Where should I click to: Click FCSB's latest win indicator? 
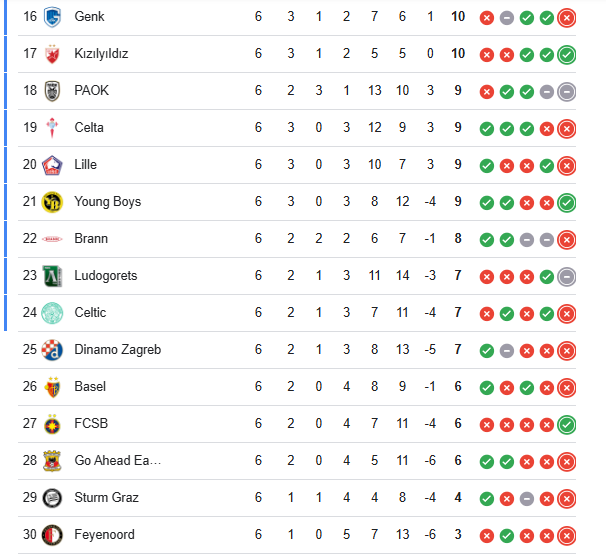[x=567, y=424]
